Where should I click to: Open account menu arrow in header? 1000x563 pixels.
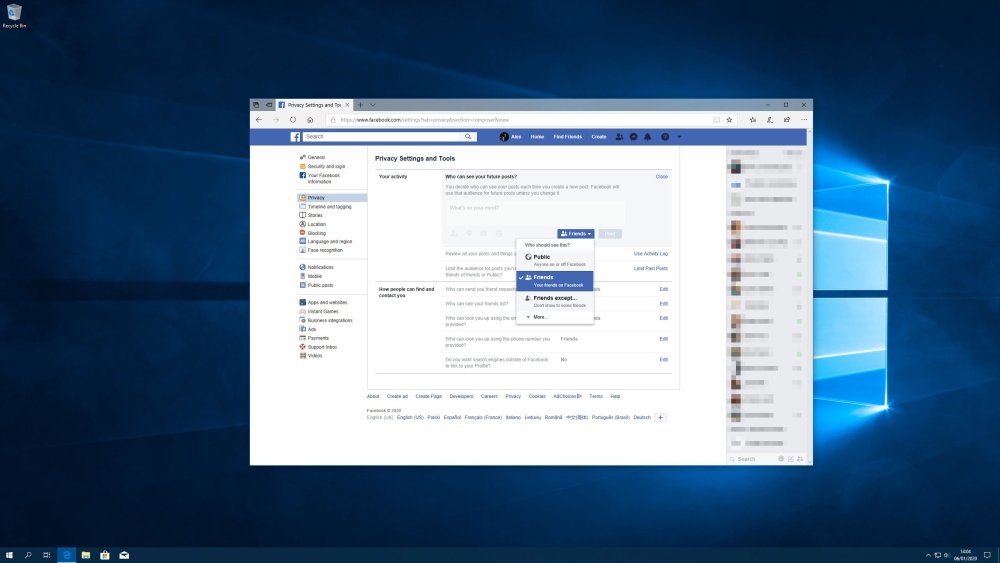679,136
